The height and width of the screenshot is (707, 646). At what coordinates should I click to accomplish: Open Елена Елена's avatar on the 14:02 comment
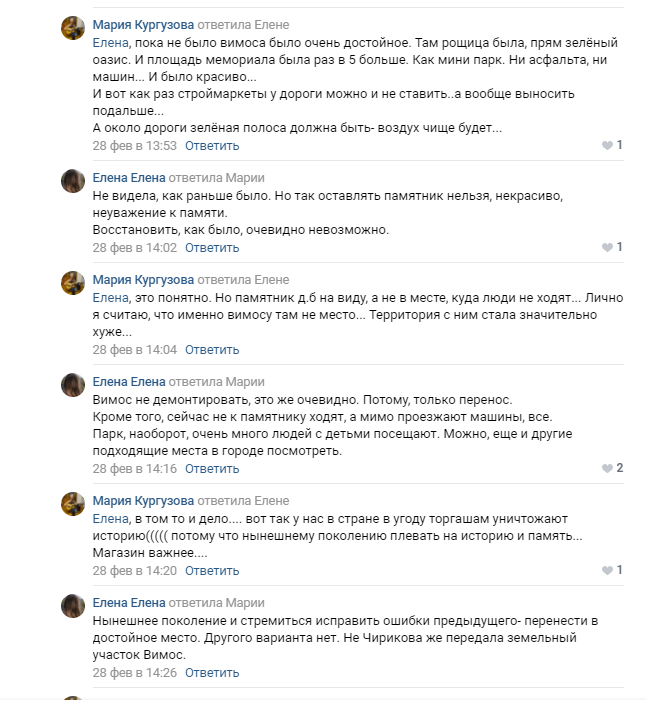pos(73,181)
